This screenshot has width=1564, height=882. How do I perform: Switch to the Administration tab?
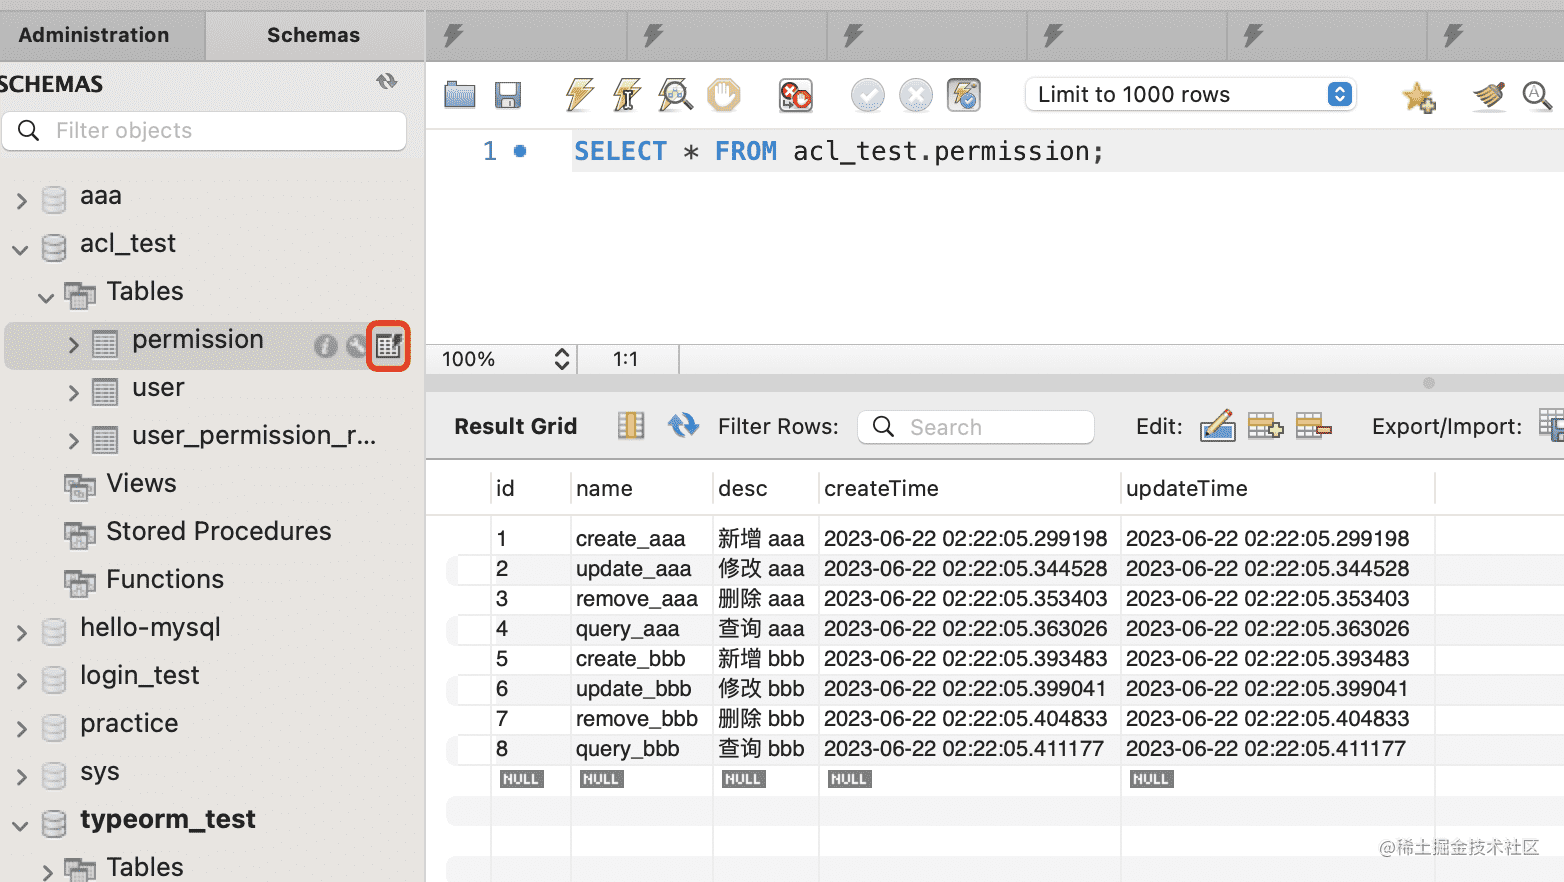coord(94,35)
